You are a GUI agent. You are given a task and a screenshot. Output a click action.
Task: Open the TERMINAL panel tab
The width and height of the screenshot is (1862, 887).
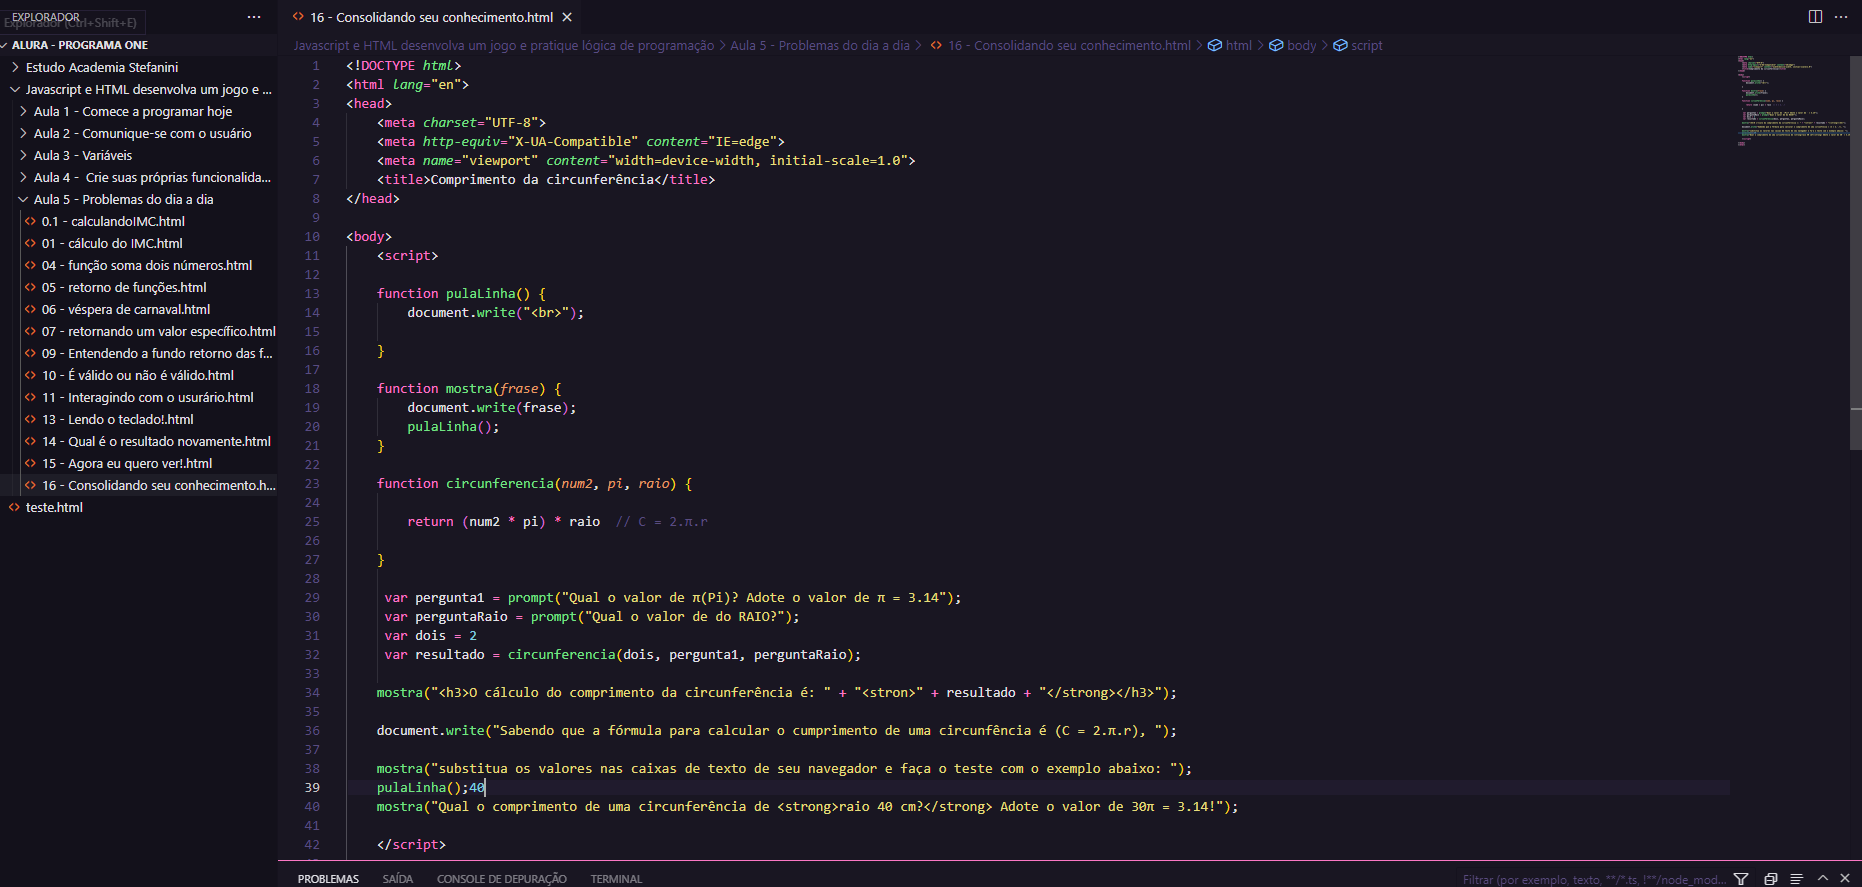616,879
